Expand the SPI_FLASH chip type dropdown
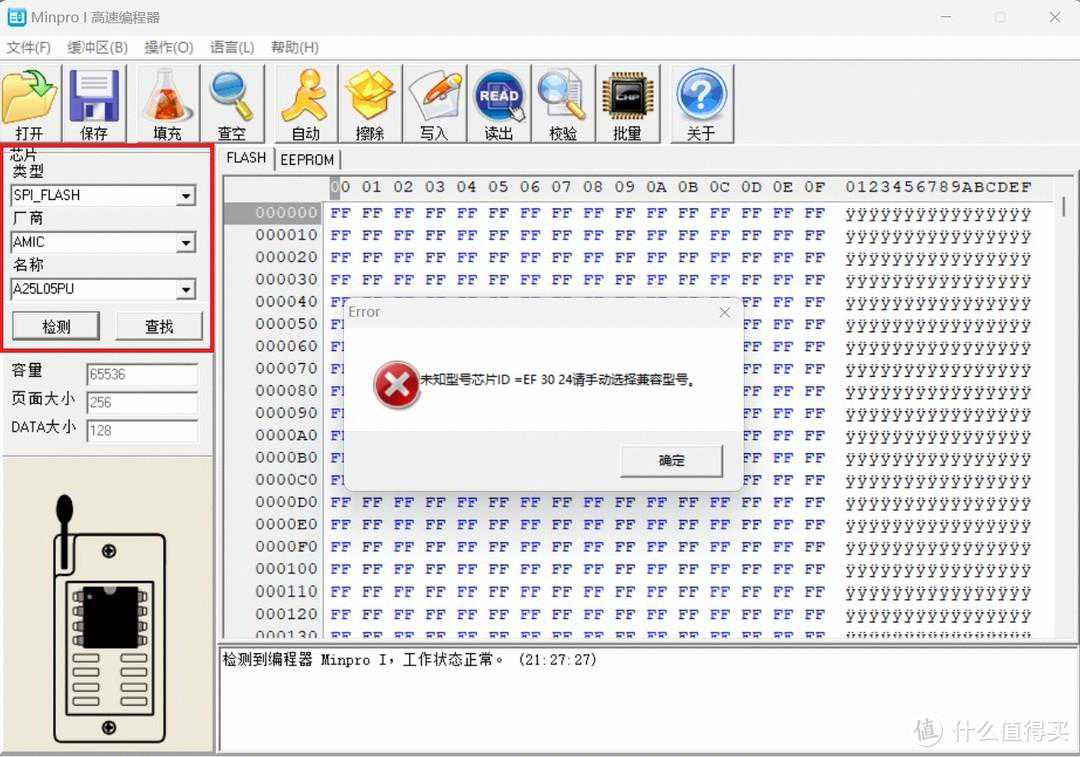The image size is (1080, 757). (x=186, y=197)
